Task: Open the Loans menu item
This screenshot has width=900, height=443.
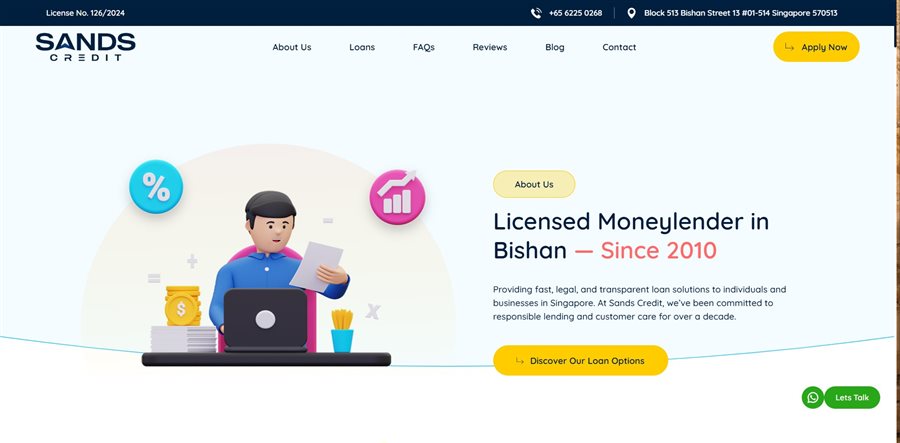Action: pyautogui.click(x=362, y=47)
